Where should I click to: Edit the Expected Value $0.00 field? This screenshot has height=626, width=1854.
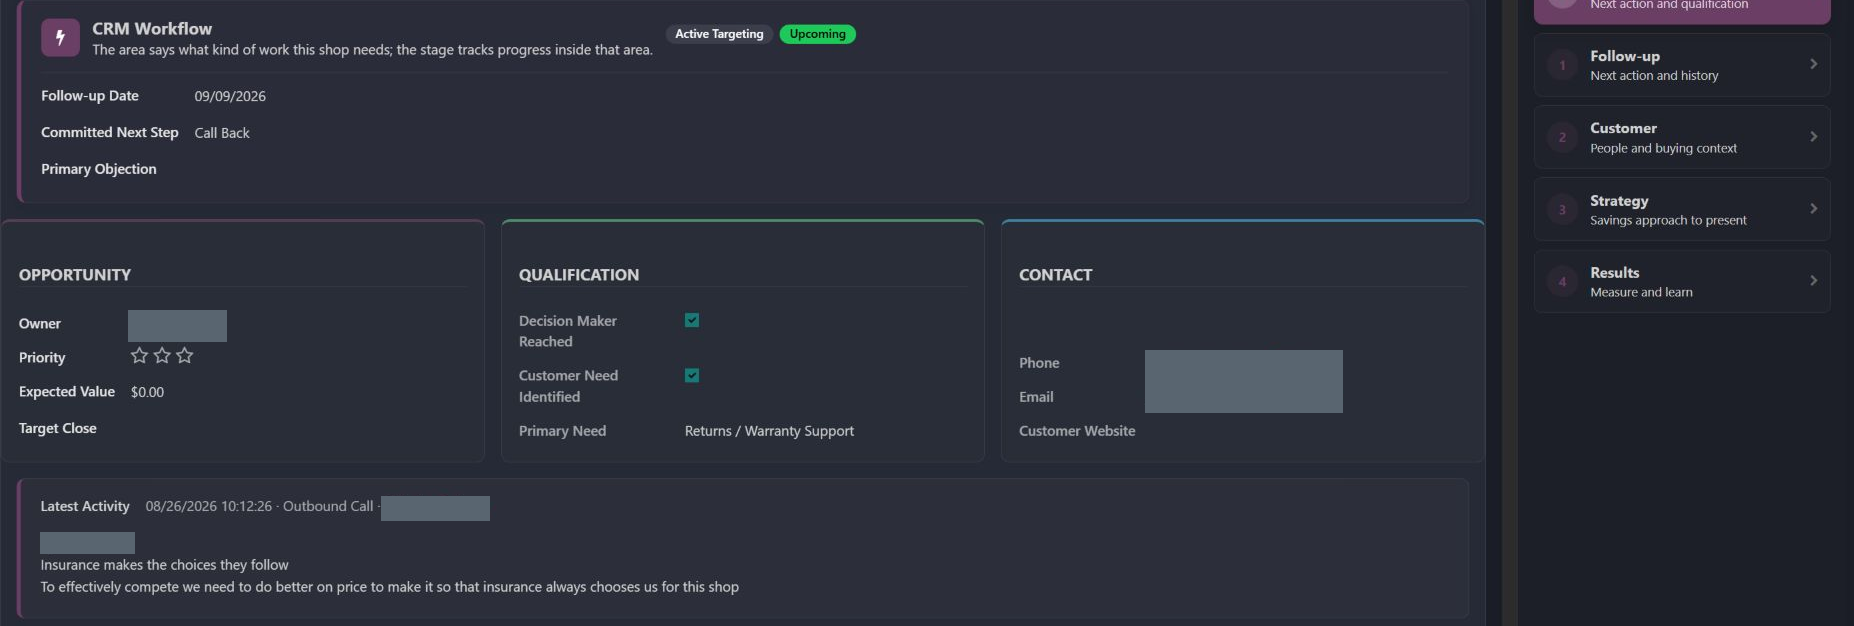[147, 392]
